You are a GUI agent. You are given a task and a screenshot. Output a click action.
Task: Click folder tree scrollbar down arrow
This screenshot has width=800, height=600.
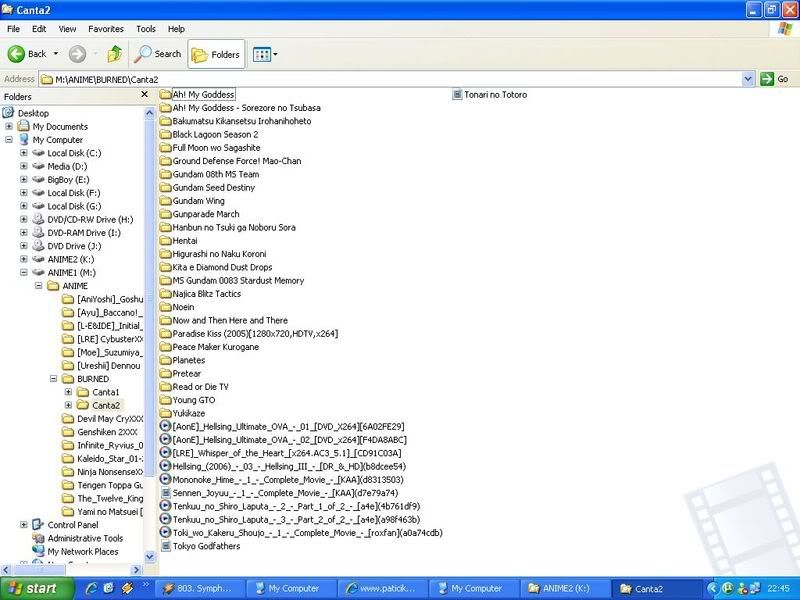coord(149,556)
